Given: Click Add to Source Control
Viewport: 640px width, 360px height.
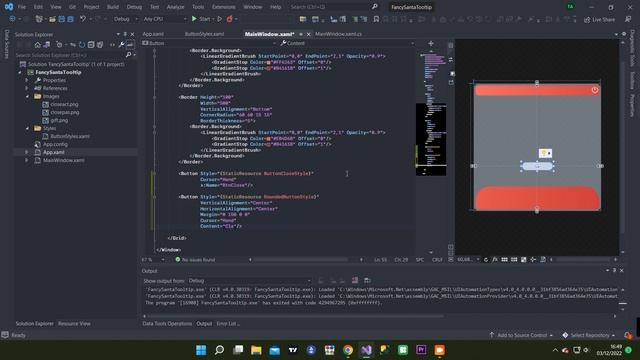Looking at the screenshot, I should point(521,335).
